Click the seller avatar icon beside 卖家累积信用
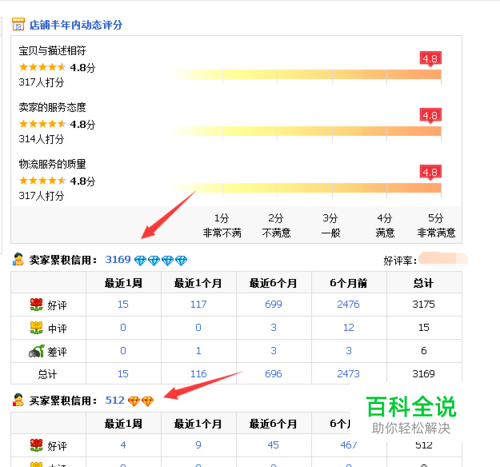500x467 pixels. coord(18,259)
